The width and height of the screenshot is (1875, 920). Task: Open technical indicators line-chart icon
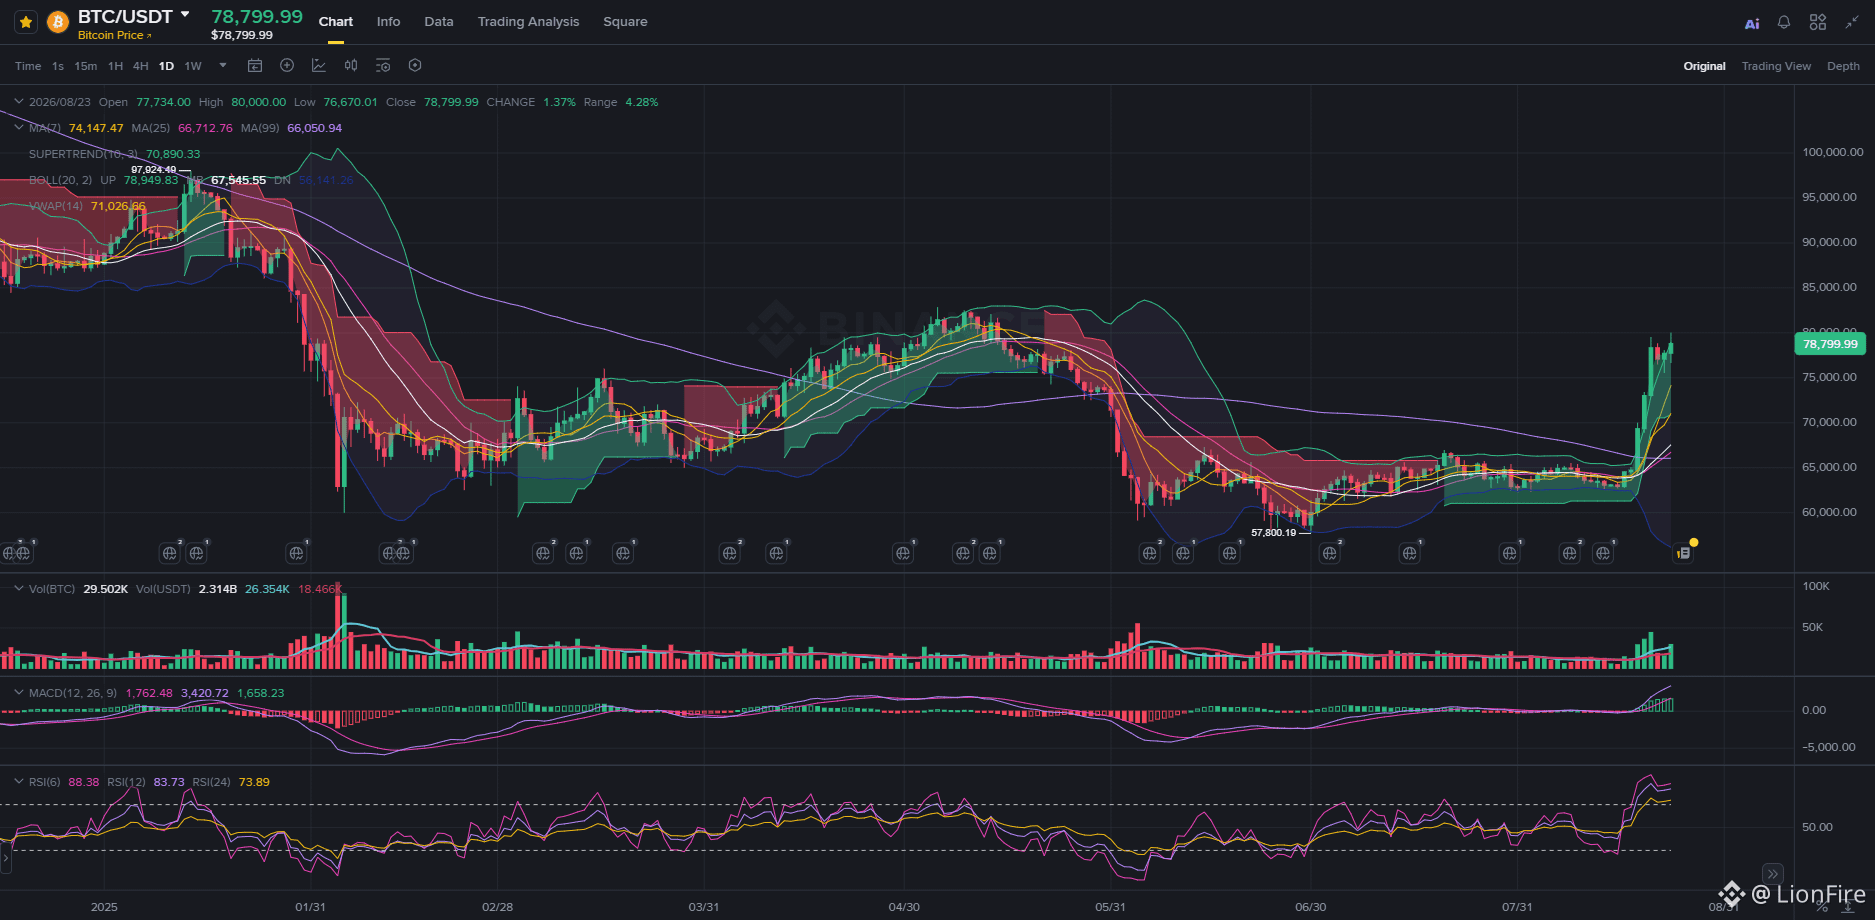click(x=319, y=65)
